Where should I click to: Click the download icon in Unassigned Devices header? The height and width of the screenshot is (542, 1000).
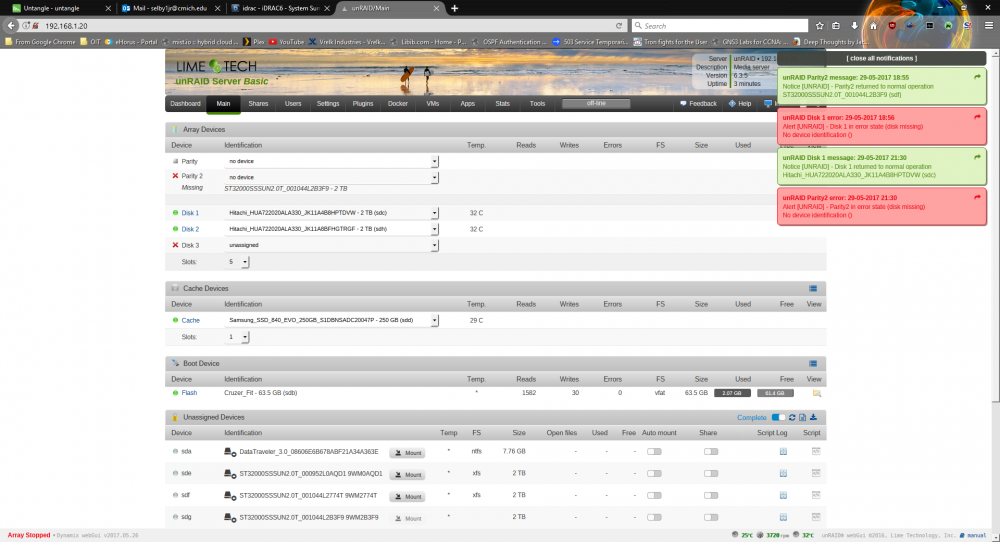[x=813, y=418]
